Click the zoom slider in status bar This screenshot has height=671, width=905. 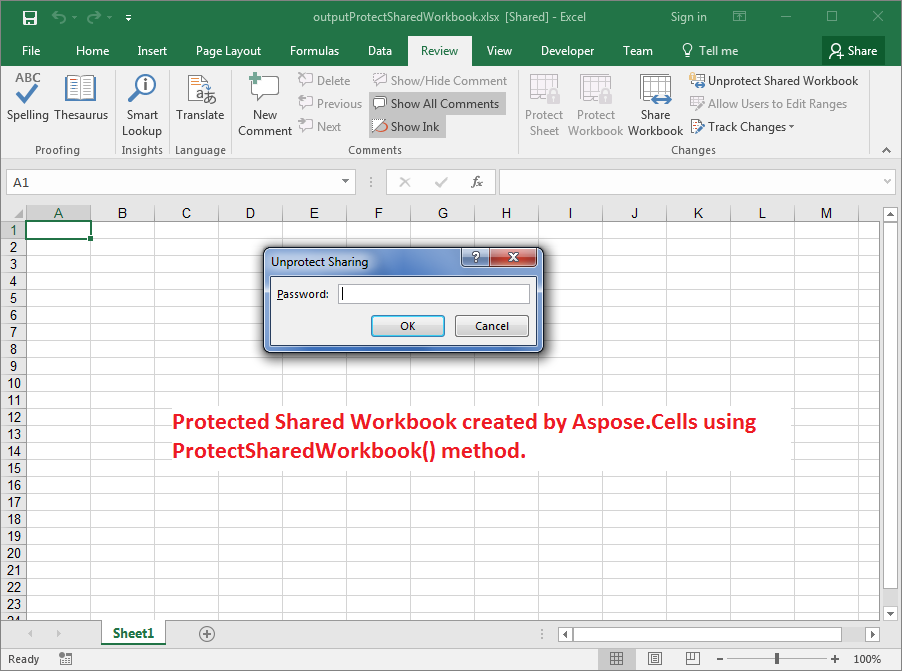777,659
